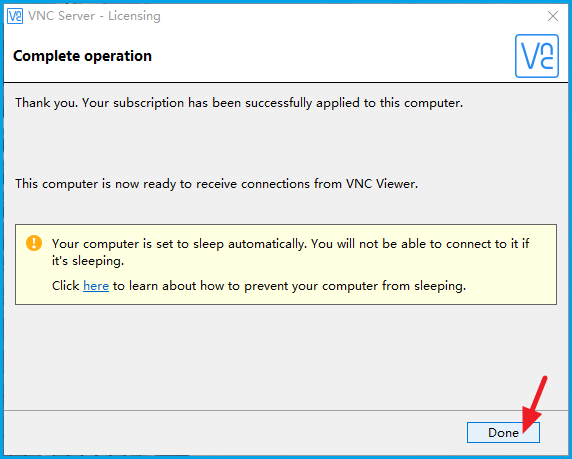572x459 pixels.
Task: Click the "it's sleeping." warning line
Action: click(x=88, y=261)
